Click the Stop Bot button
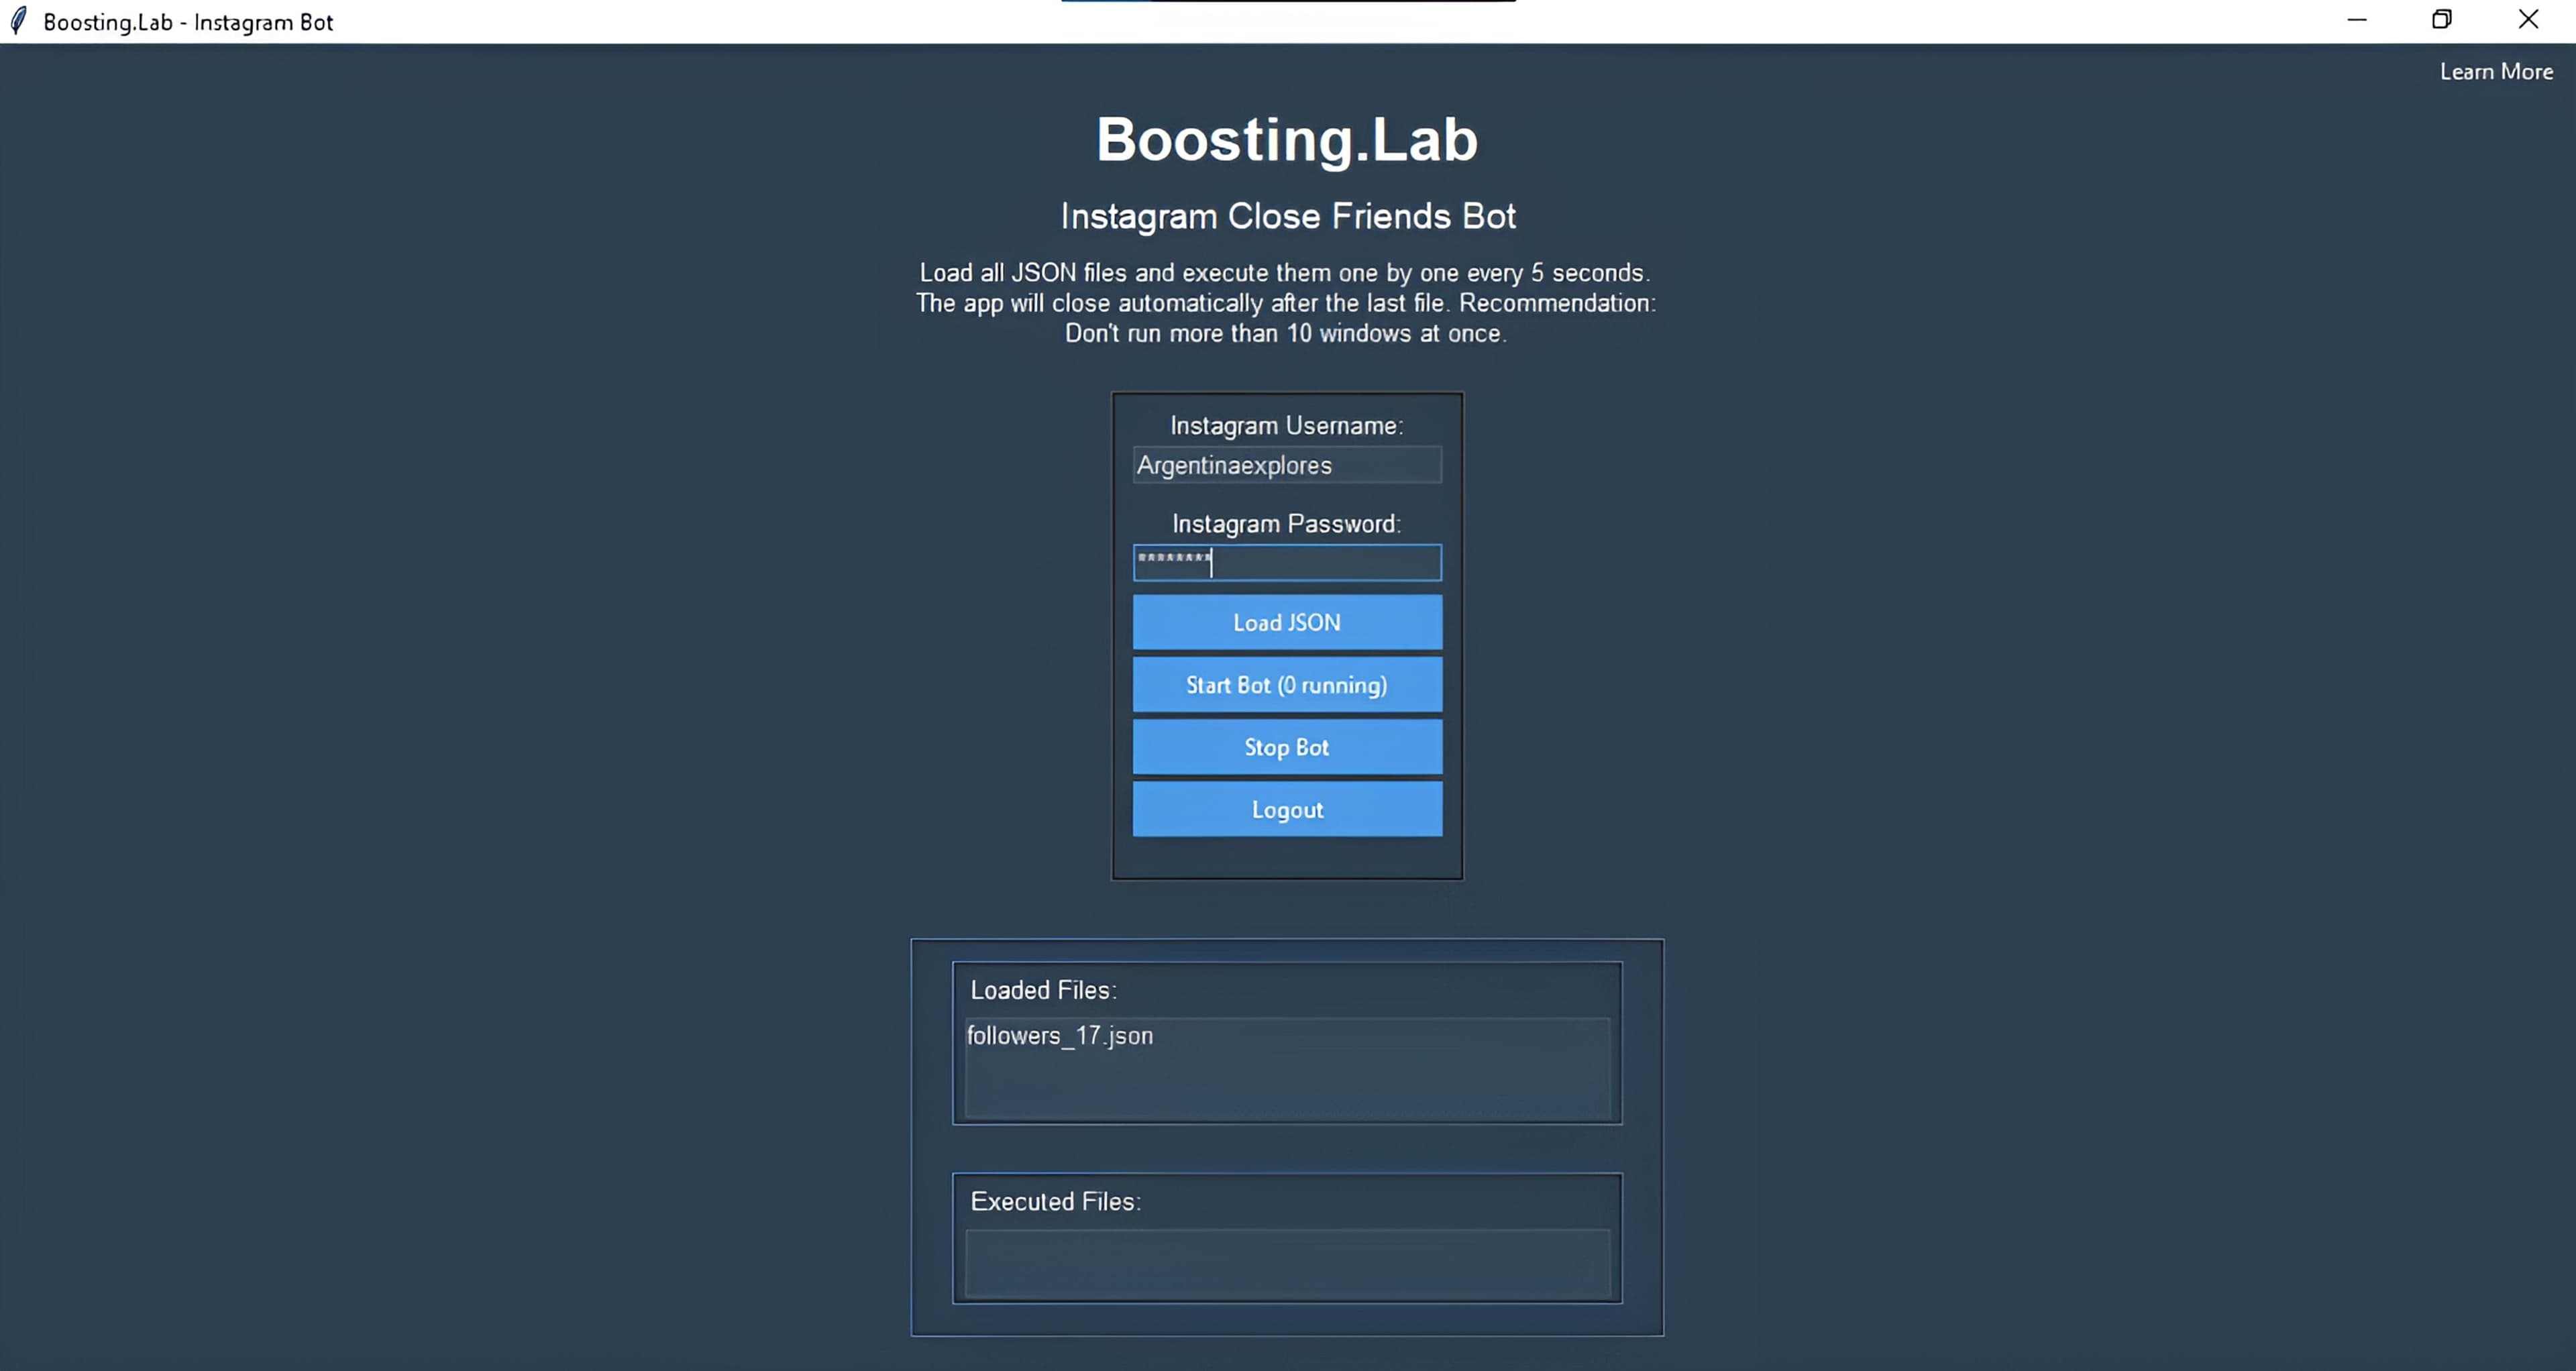The height and width of the screenshot is (1371, 2576). tap(1287, 747)
